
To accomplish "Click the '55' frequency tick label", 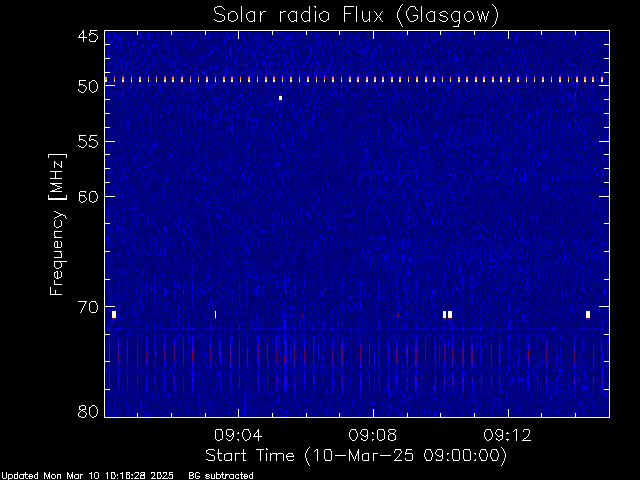I will tap(88, 142).
